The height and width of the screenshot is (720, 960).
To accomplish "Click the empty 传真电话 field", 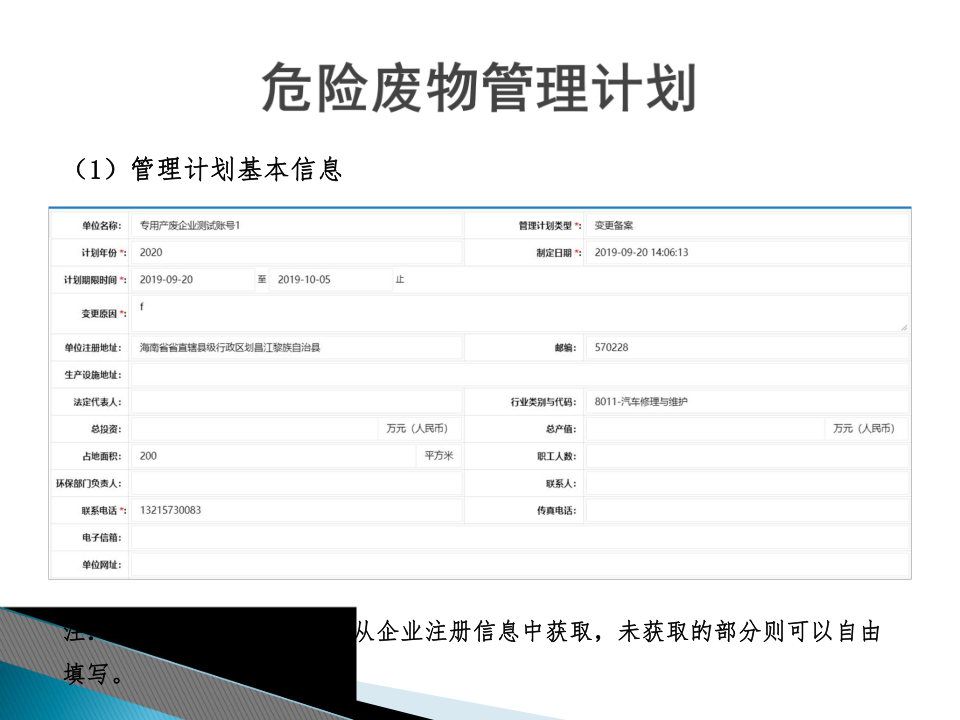I will 746,510.
